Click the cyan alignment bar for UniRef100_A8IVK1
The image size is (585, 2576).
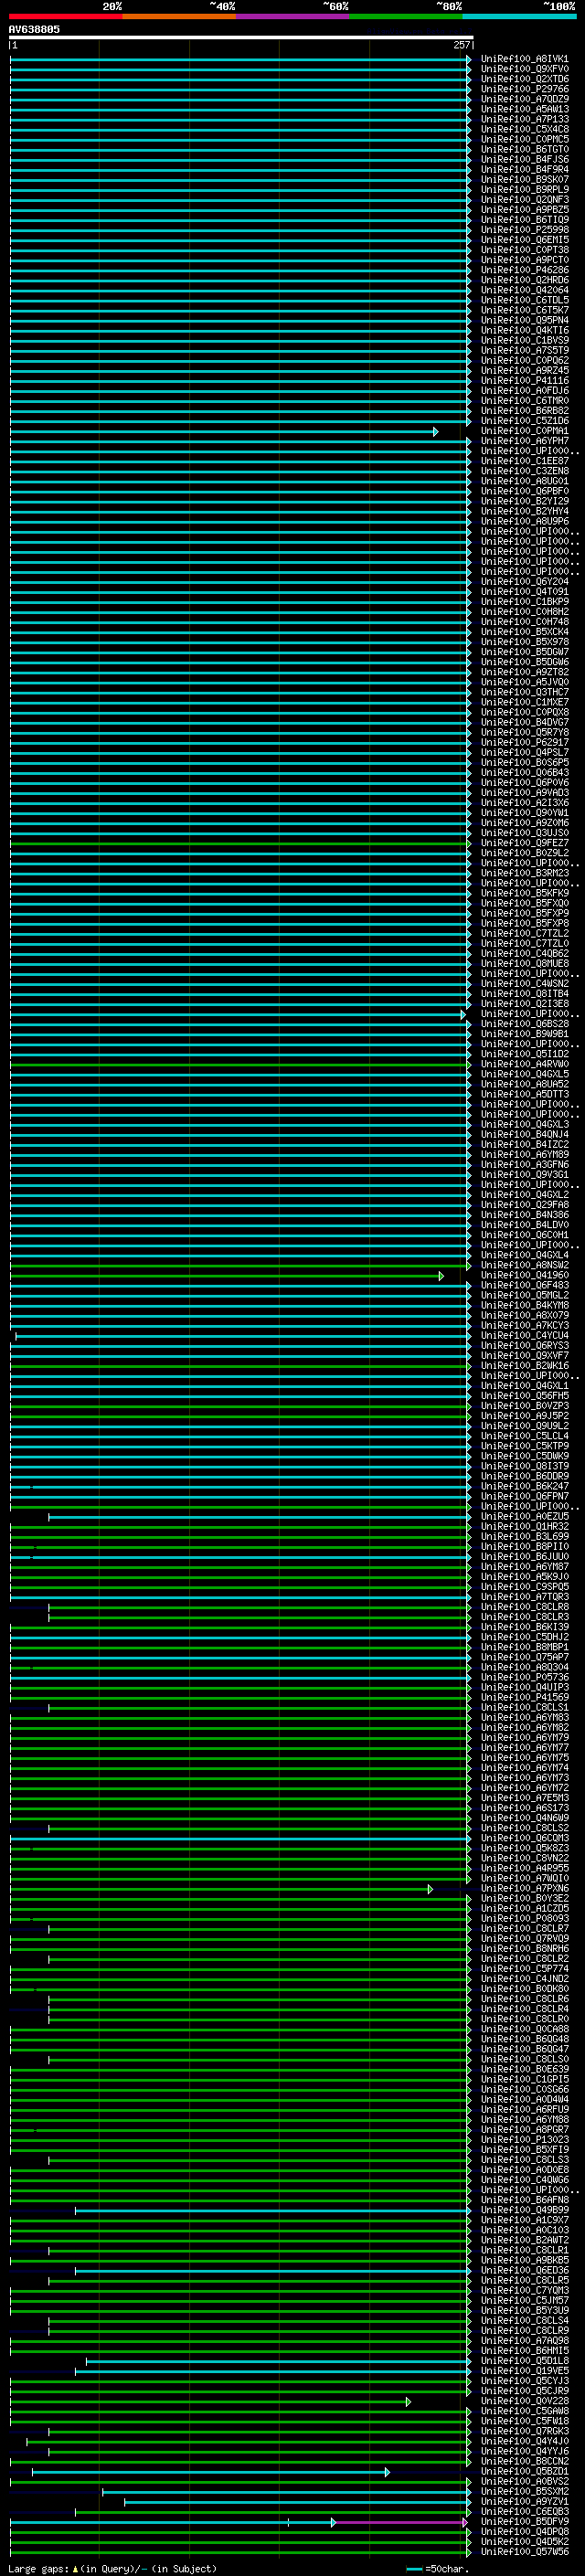[240, 60]
